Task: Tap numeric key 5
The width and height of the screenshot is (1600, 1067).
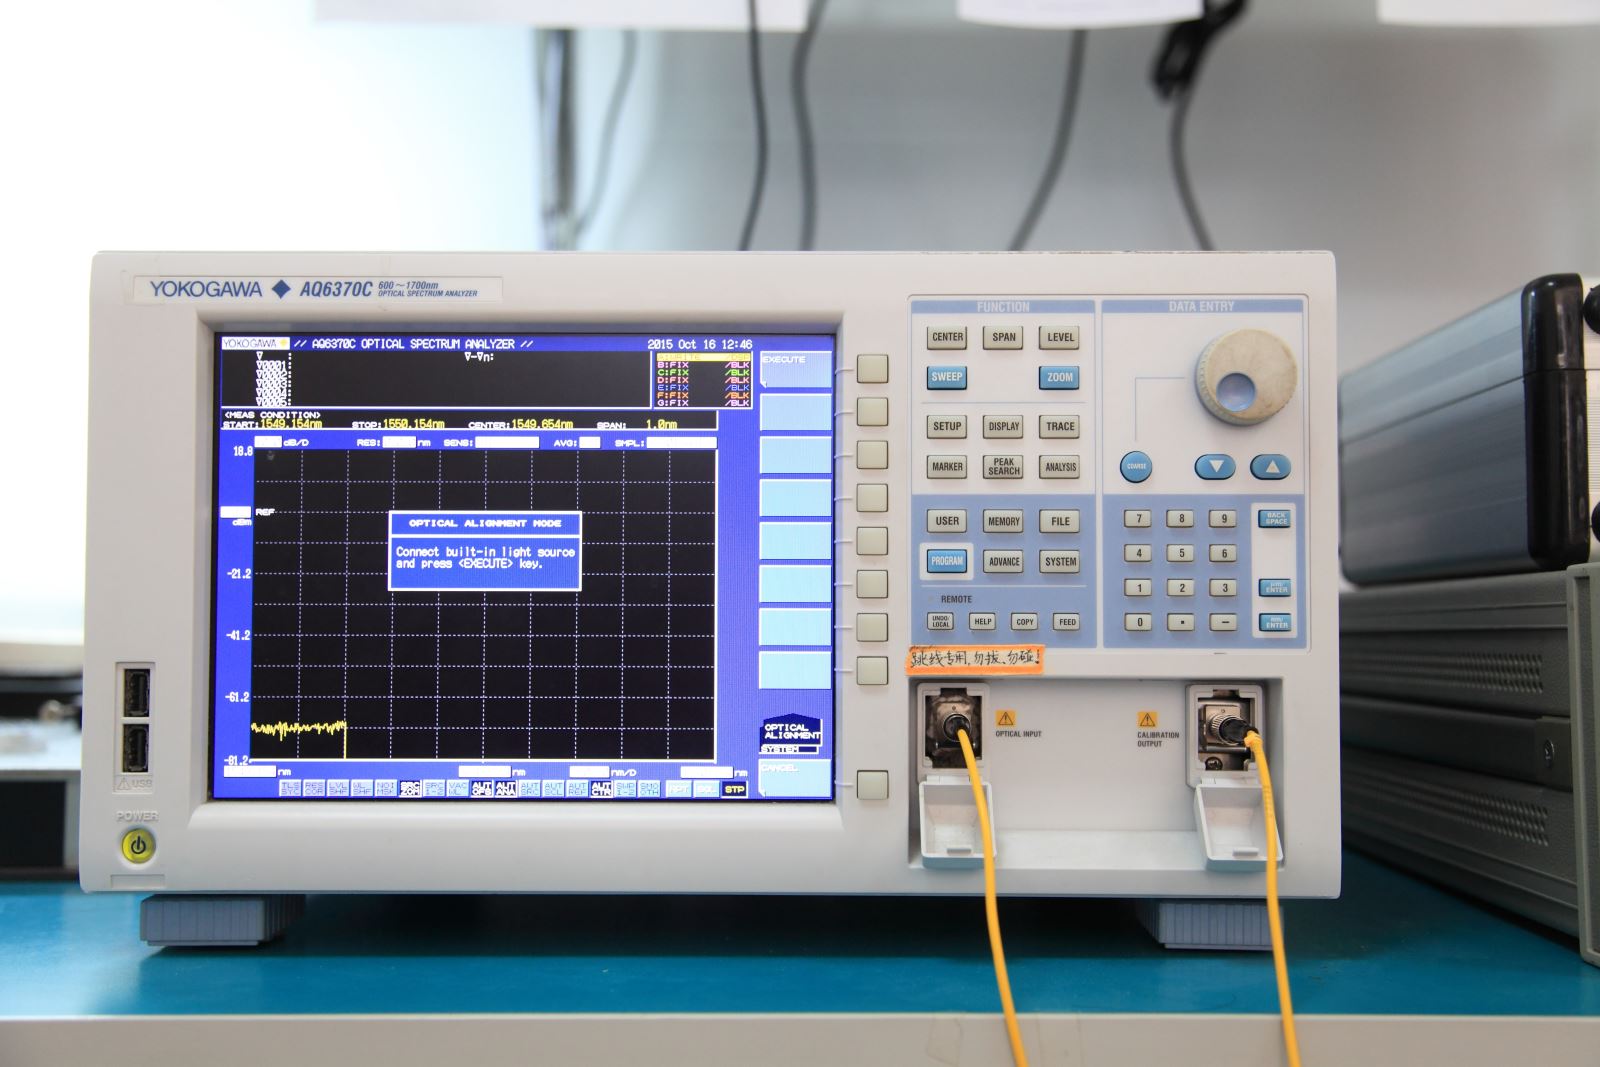Action: 1181,553
